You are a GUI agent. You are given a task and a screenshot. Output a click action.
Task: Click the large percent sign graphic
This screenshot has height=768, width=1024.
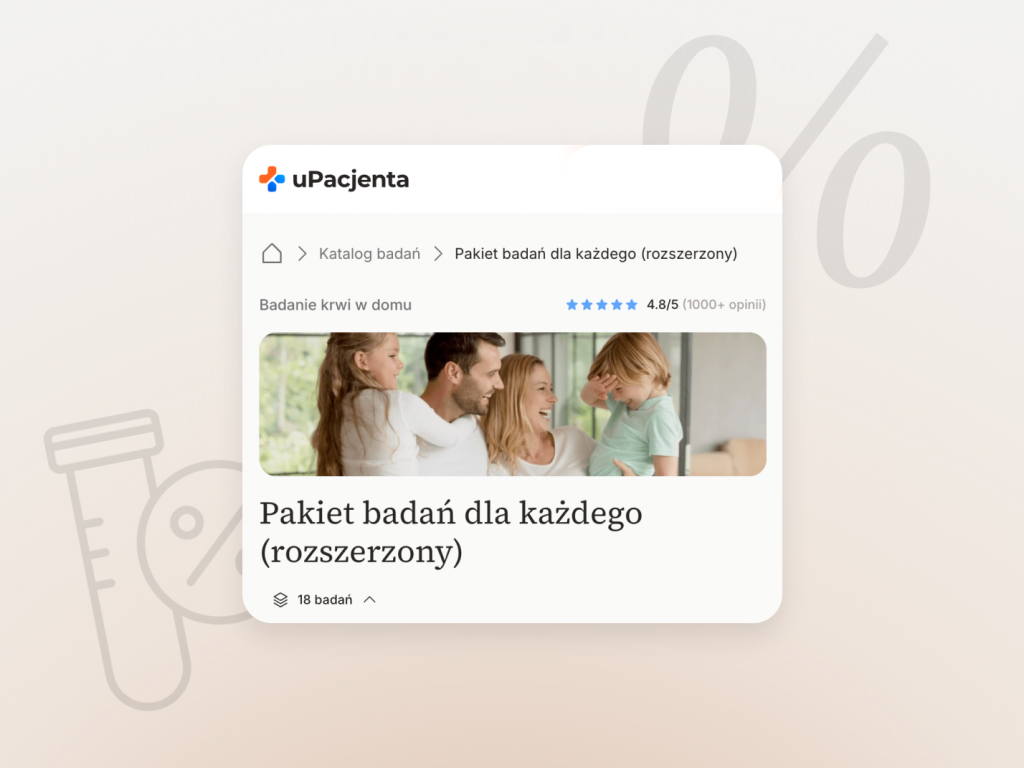pos(787,160)
